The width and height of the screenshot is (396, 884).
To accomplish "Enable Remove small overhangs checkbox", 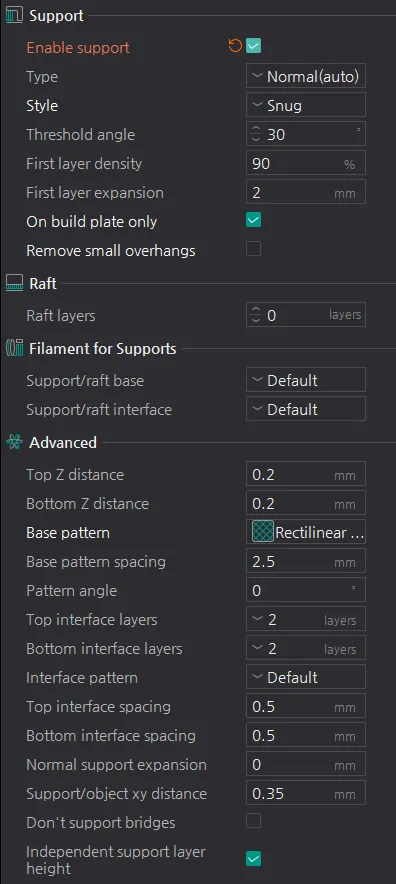I will 254,249.
